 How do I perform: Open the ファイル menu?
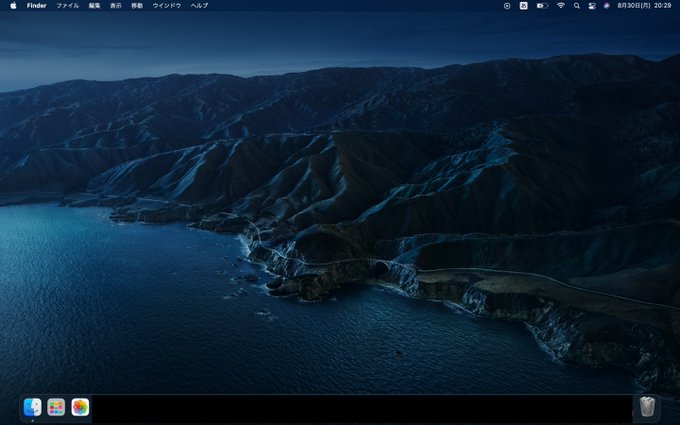68,6
